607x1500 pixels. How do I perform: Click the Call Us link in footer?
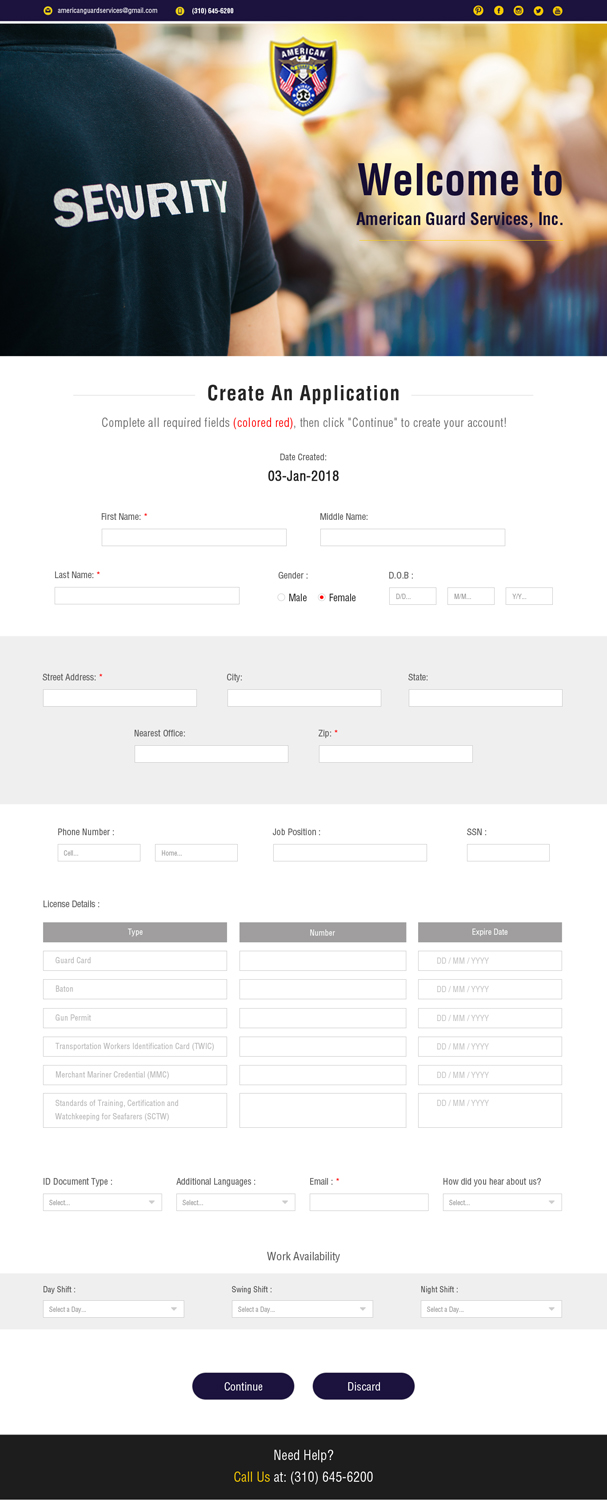tap(252, 1477)
